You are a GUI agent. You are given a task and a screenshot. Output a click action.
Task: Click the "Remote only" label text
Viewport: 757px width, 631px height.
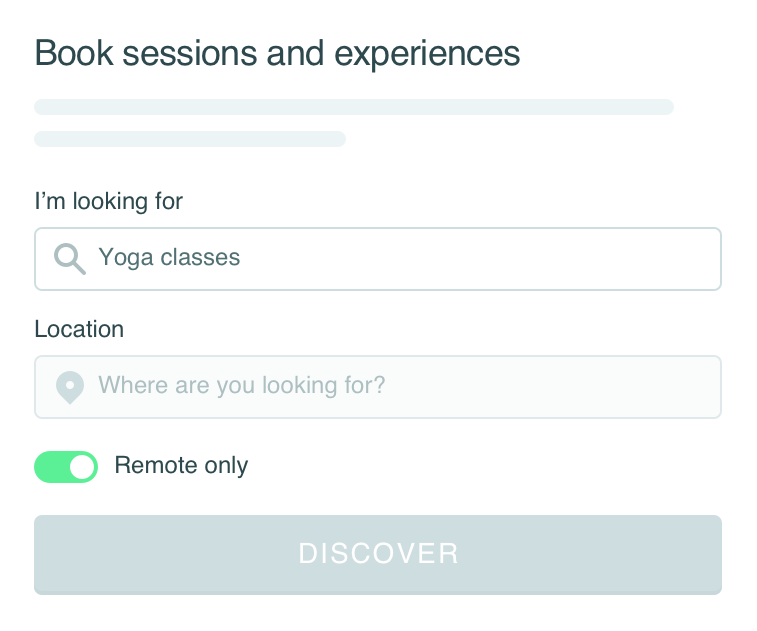[x=181, y=465]
